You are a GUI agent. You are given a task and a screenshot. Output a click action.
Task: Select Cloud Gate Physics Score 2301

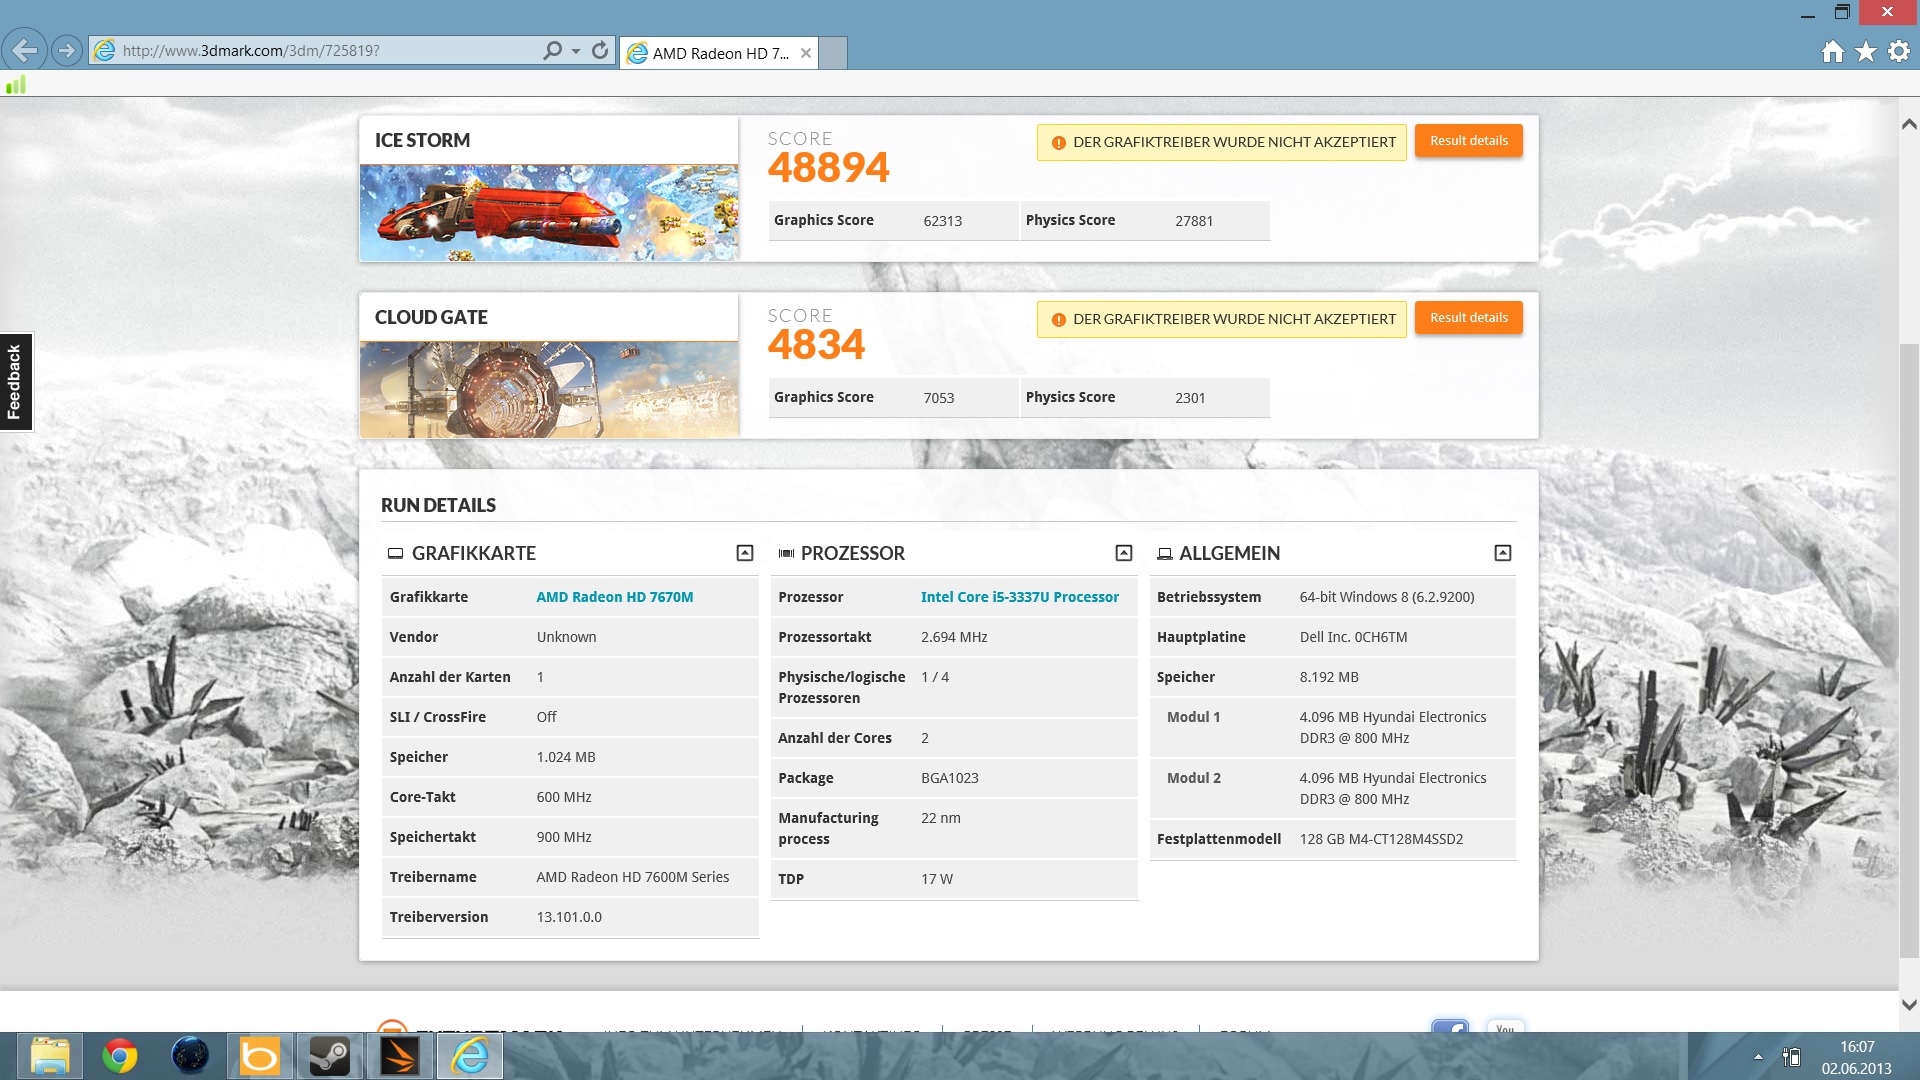[1190, 398]
